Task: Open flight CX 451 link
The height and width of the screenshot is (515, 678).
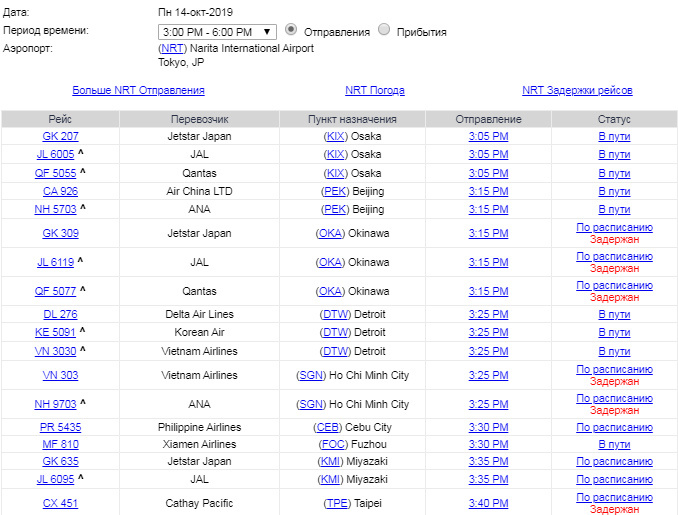Action: (61, 503)
